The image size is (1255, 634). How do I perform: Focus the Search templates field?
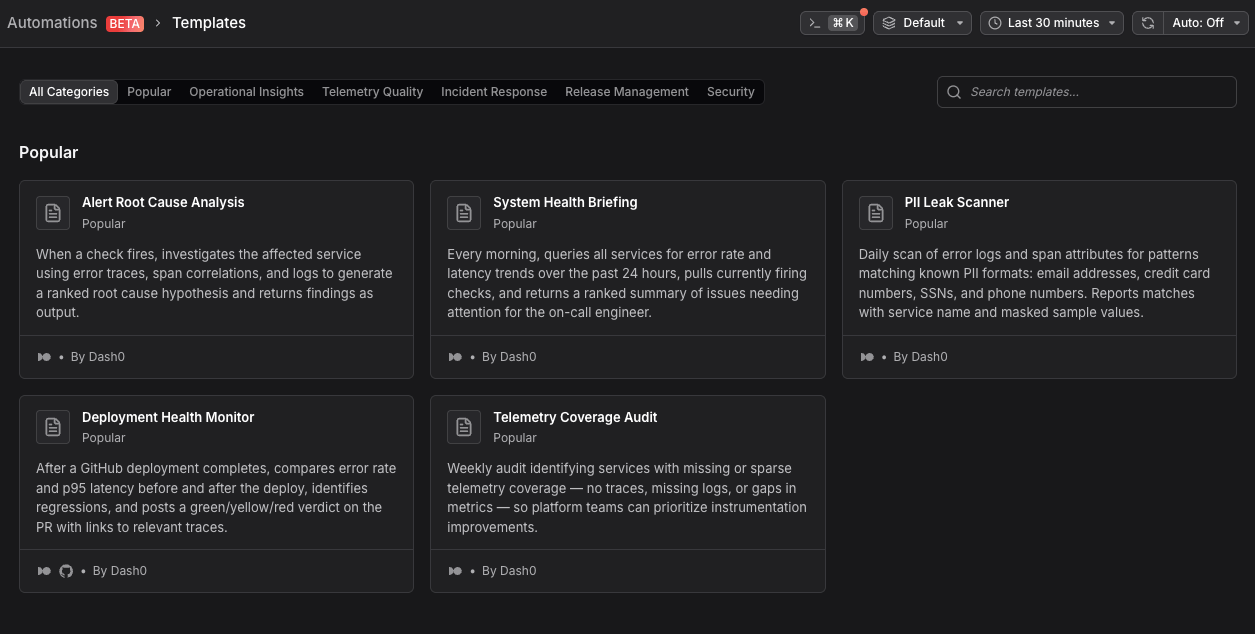[x=1087, y=92]
